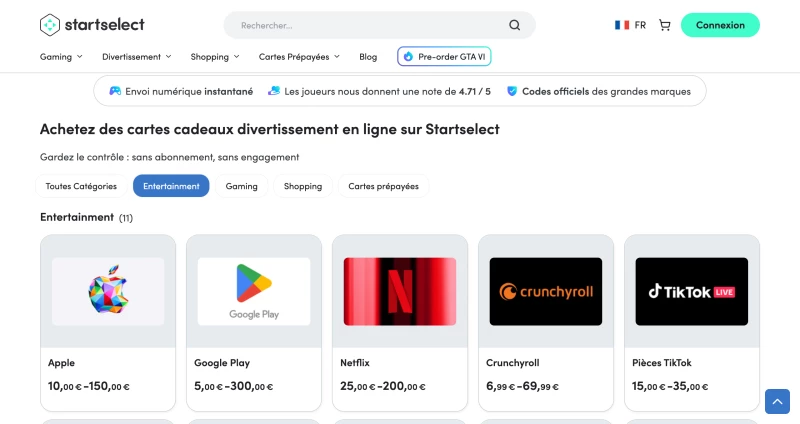Click the Netflix product name
Screen dimensions: 800x424
355,363
